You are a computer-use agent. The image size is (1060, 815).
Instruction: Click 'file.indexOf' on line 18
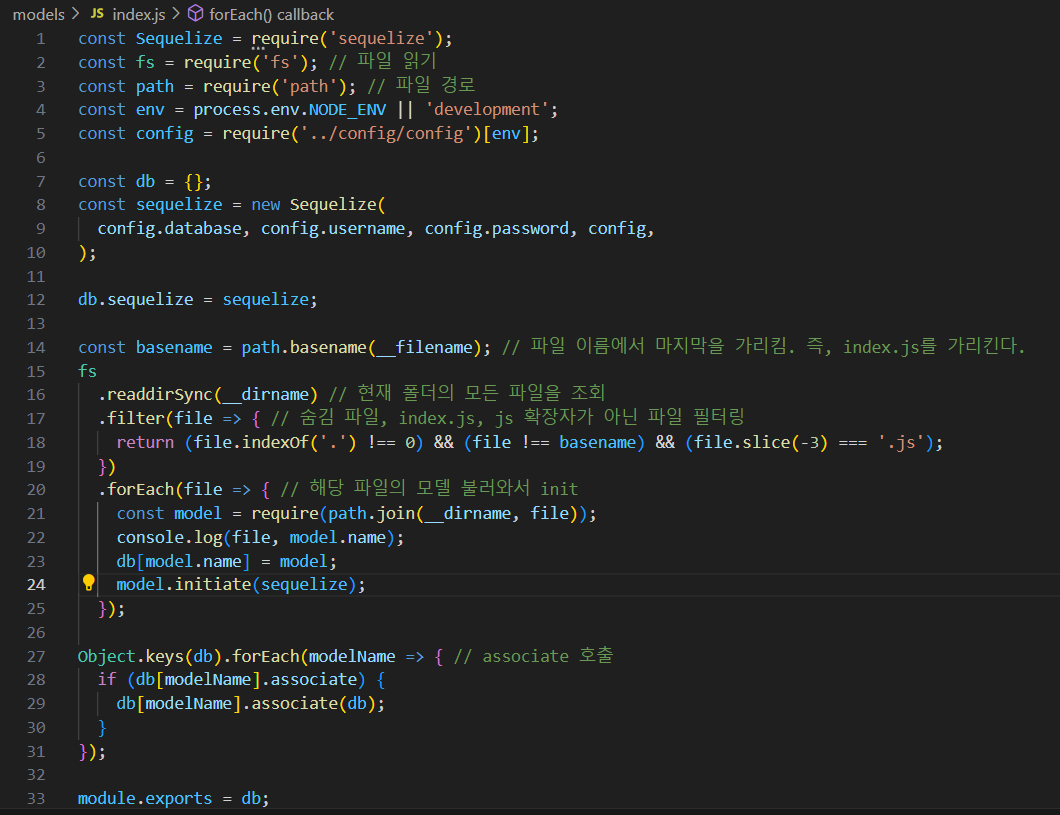click(251, 442)
